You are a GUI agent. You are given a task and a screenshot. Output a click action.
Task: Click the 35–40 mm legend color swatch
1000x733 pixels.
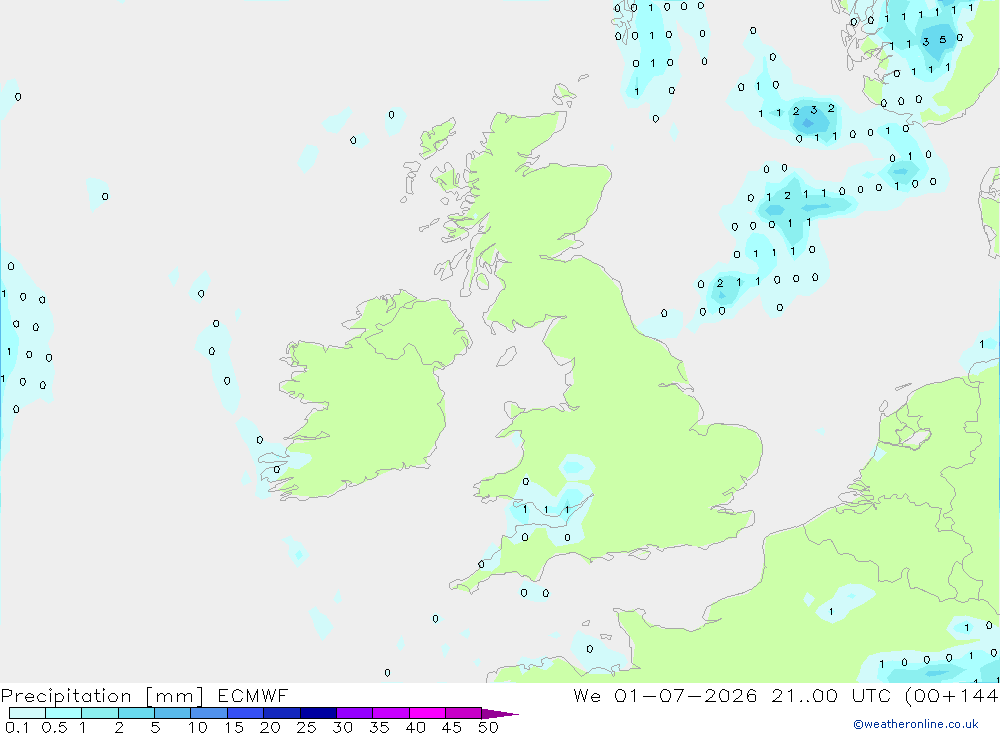point(390,713)
